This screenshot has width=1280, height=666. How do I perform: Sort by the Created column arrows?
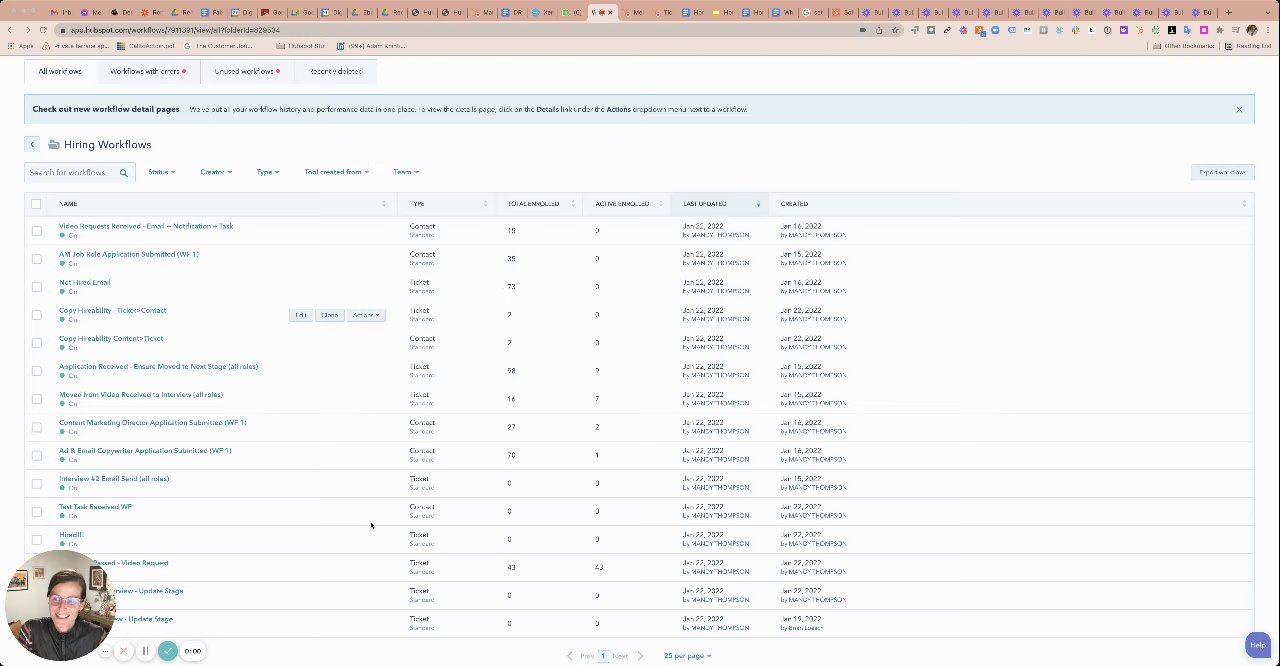[1244, 204]
